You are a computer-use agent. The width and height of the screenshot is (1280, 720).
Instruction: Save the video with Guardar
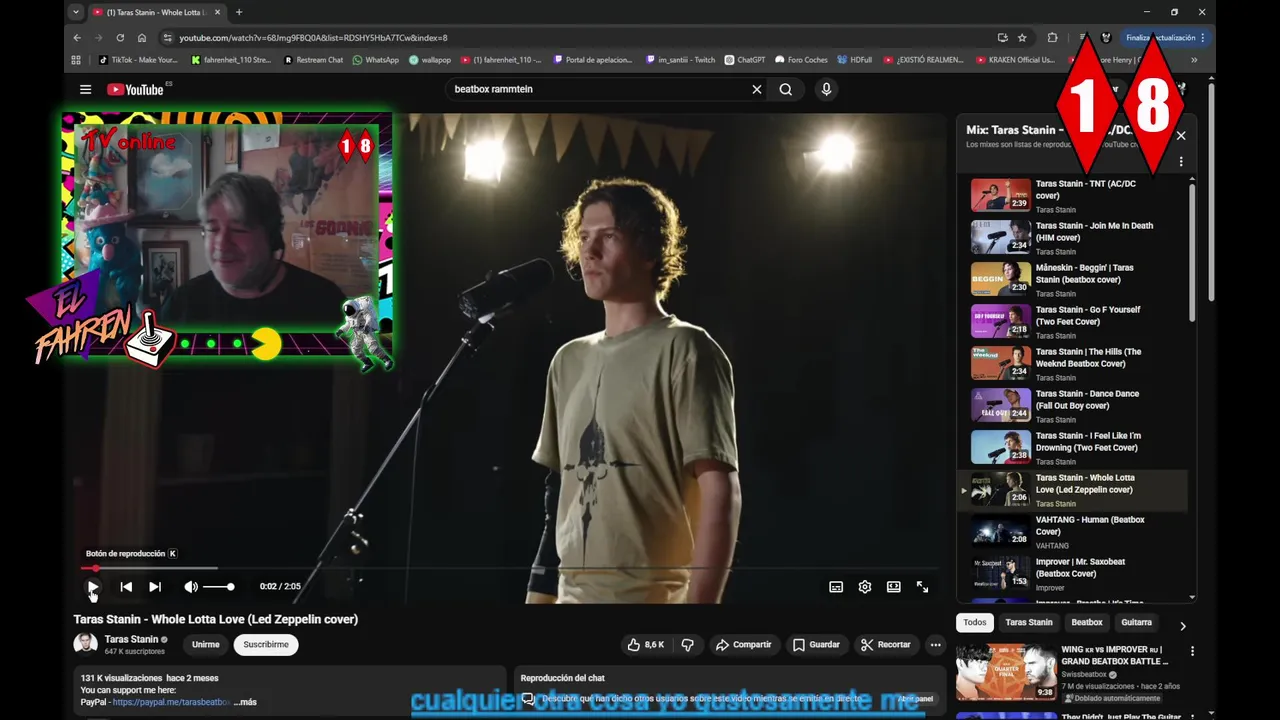[816, 645]
